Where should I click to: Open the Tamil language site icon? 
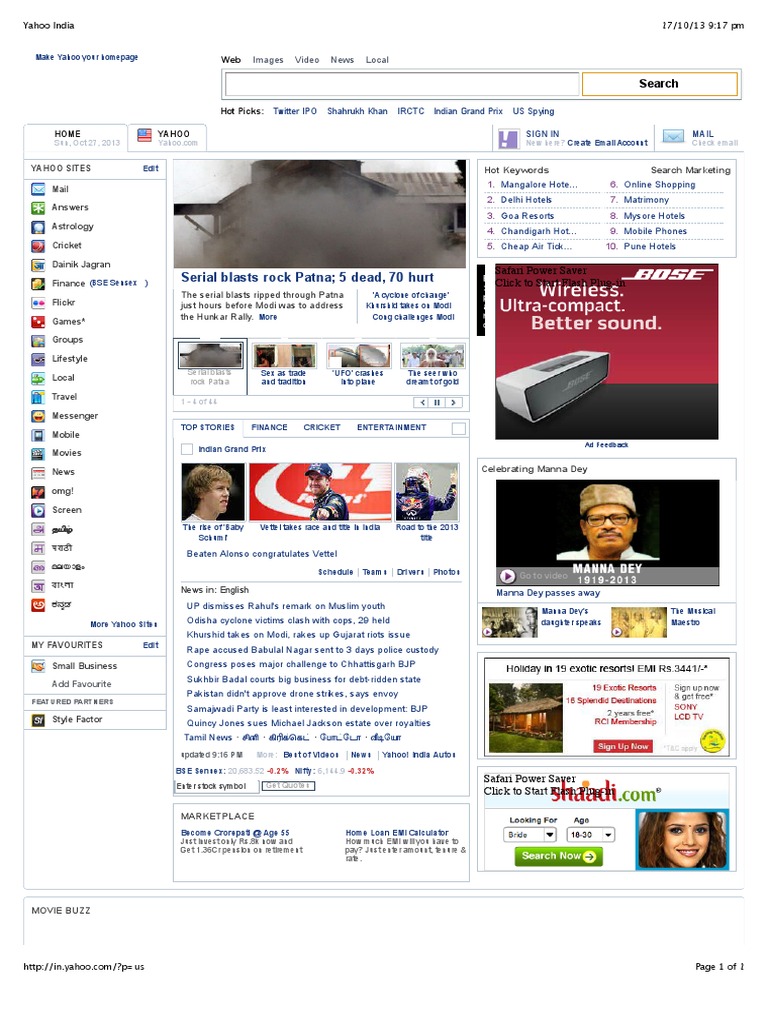click(x=38, y=530)
